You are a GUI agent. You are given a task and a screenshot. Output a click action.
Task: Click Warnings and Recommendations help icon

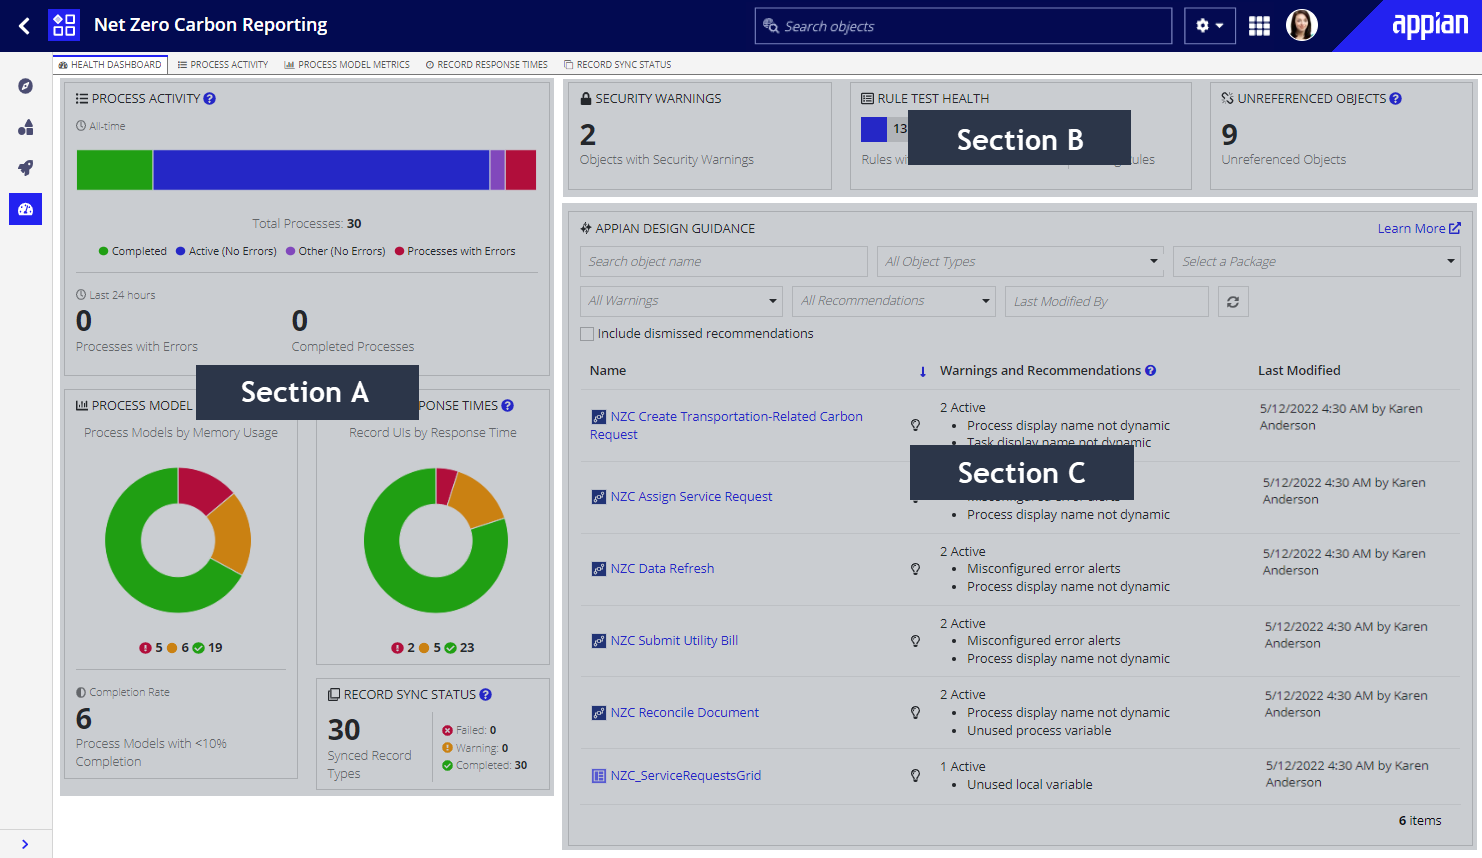pos(1150,370)
